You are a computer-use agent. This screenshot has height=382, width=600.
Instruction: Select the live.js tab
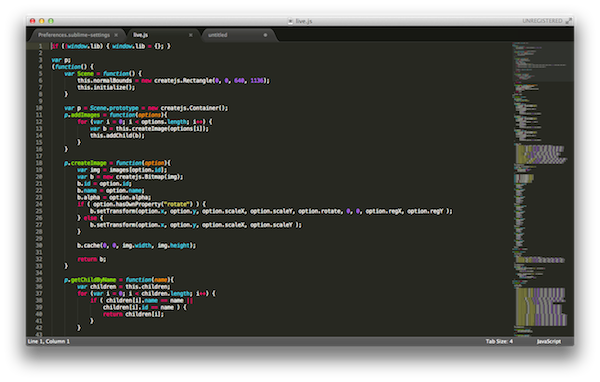(140, 35)
